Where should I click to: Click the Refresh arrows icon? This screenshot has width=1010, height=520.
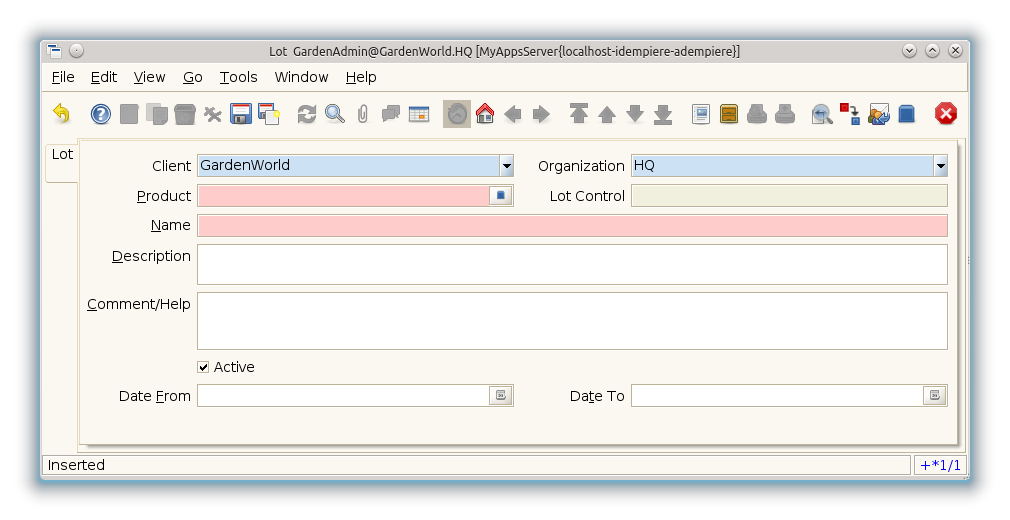tap(307, 114)
